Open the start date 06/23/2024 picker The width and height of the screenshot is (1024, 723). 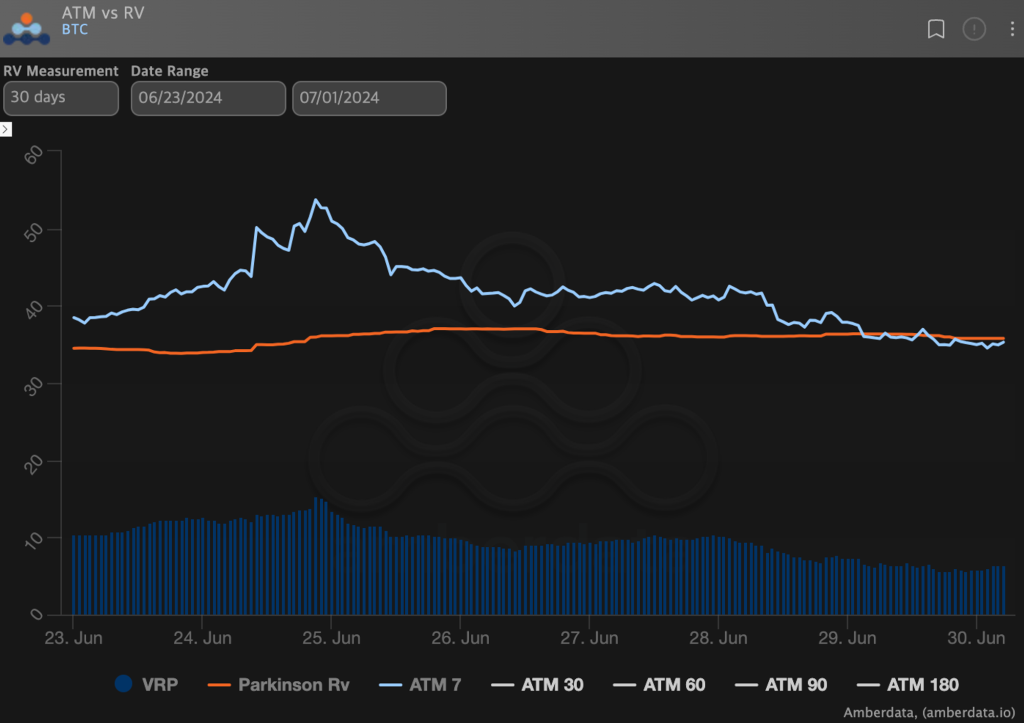208,99
